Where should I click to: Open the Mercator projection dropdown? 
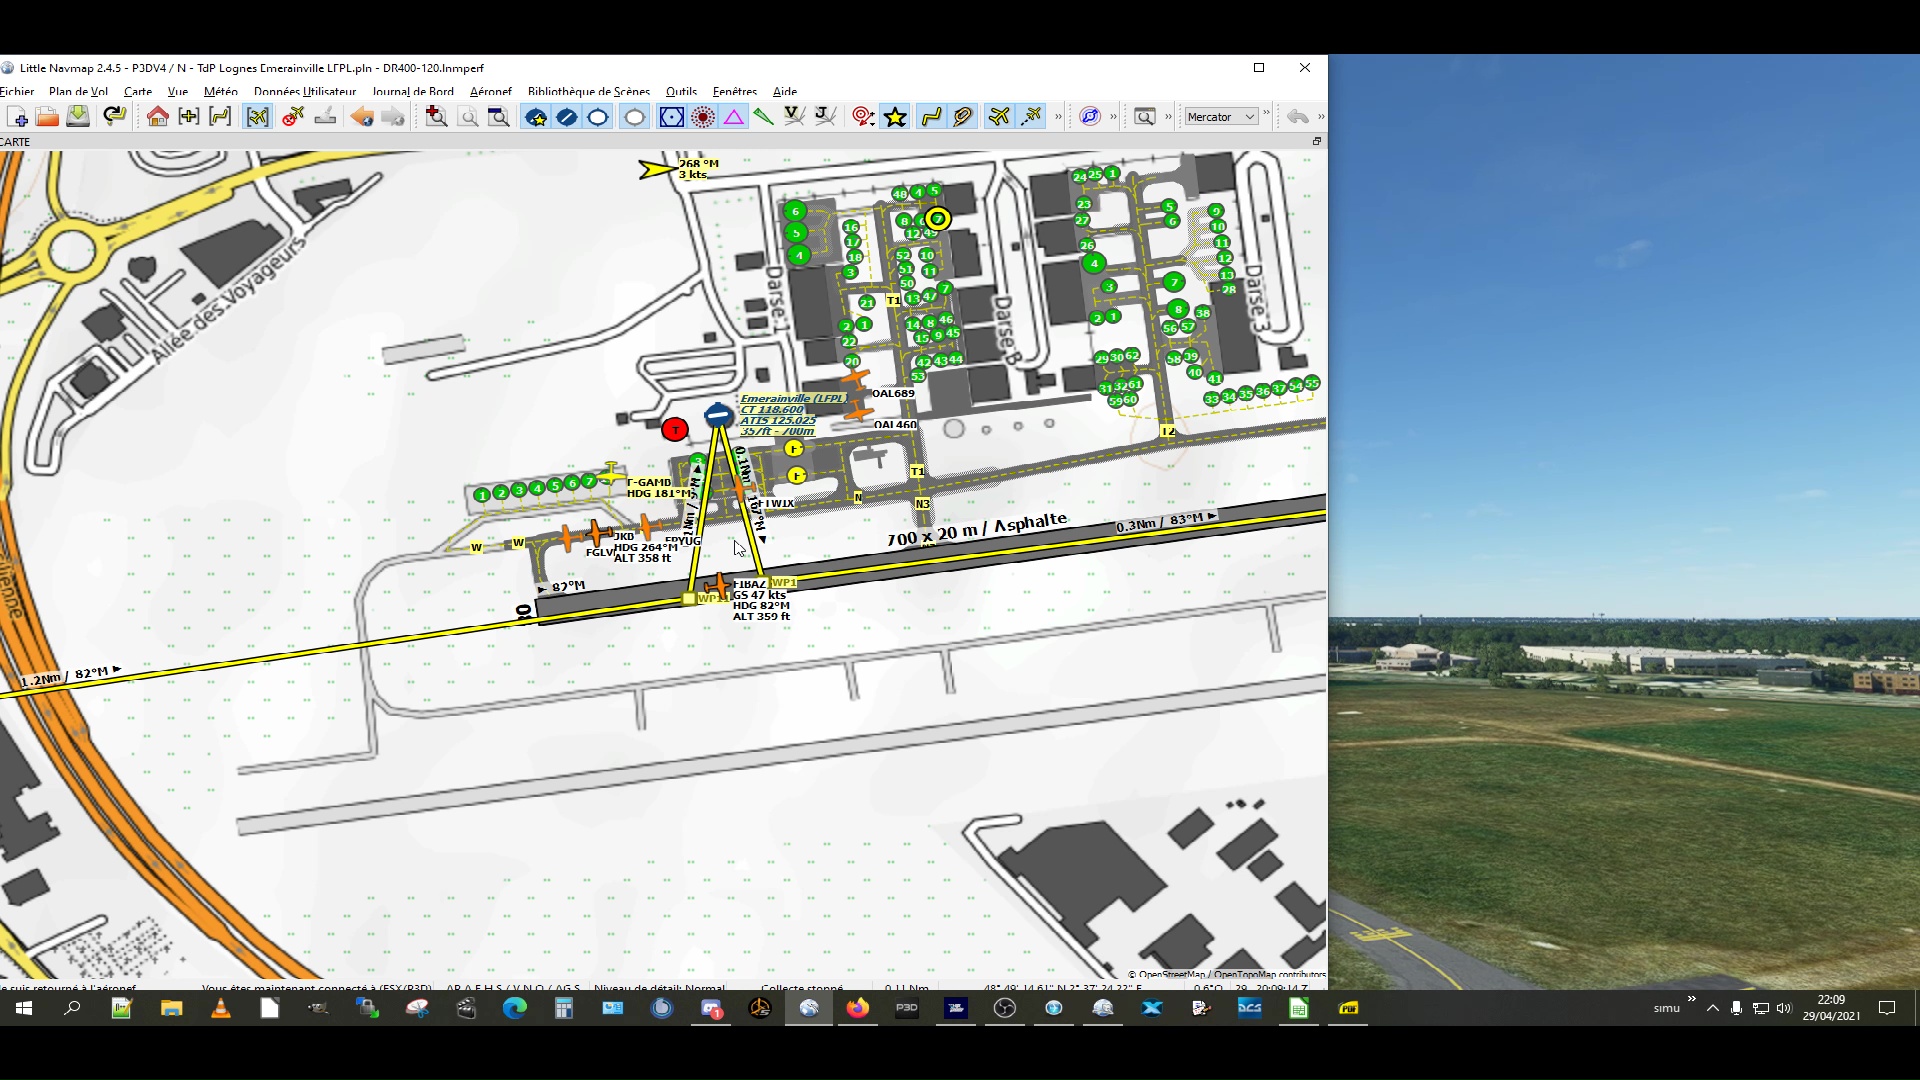click(x=1220, y=117)
